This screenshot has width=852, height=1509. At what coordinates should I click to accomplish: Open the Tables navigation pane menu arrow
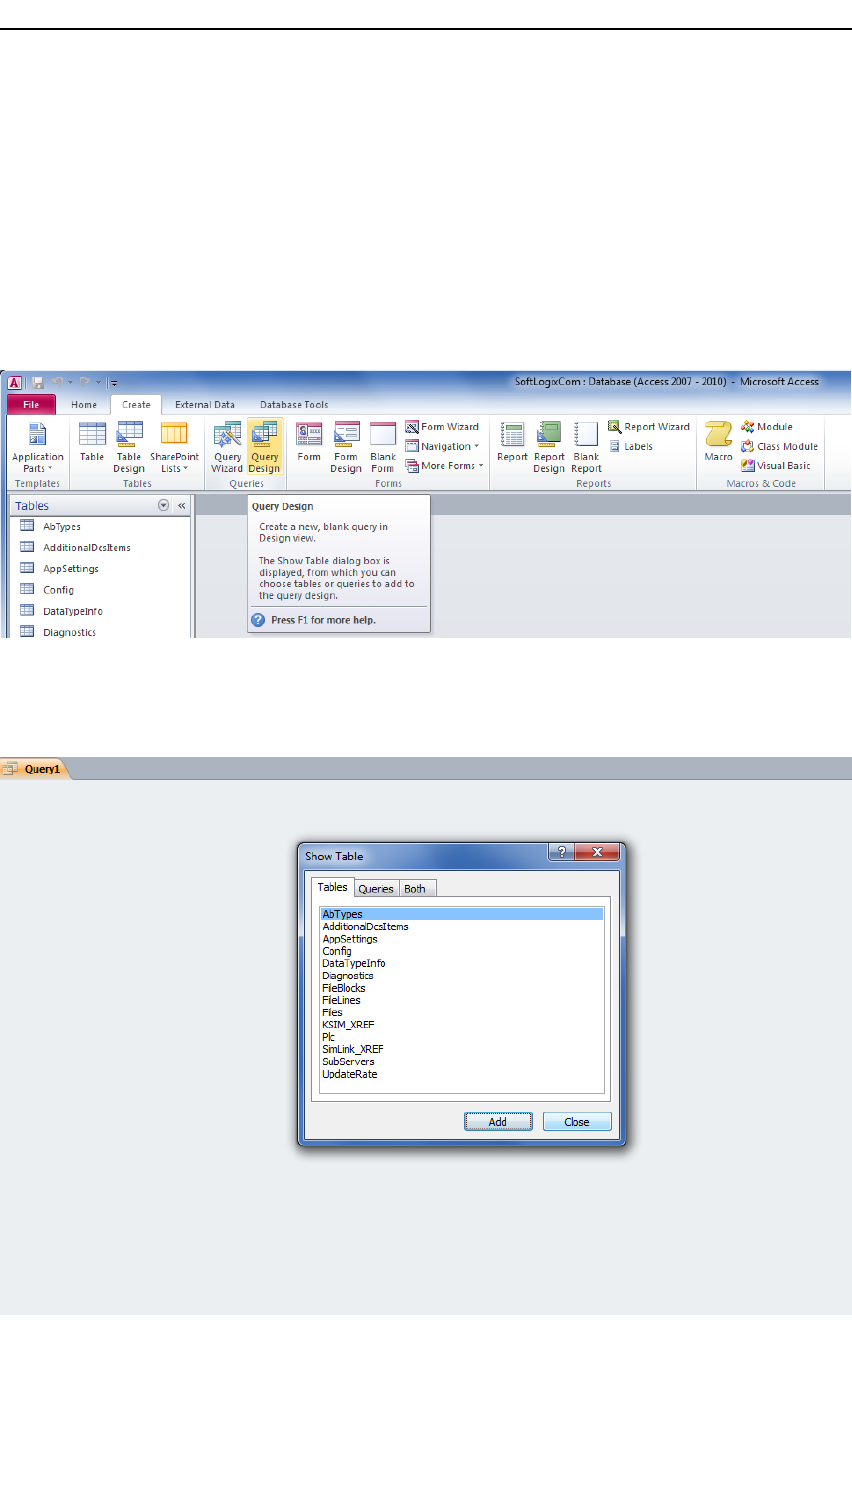[164, 506]
